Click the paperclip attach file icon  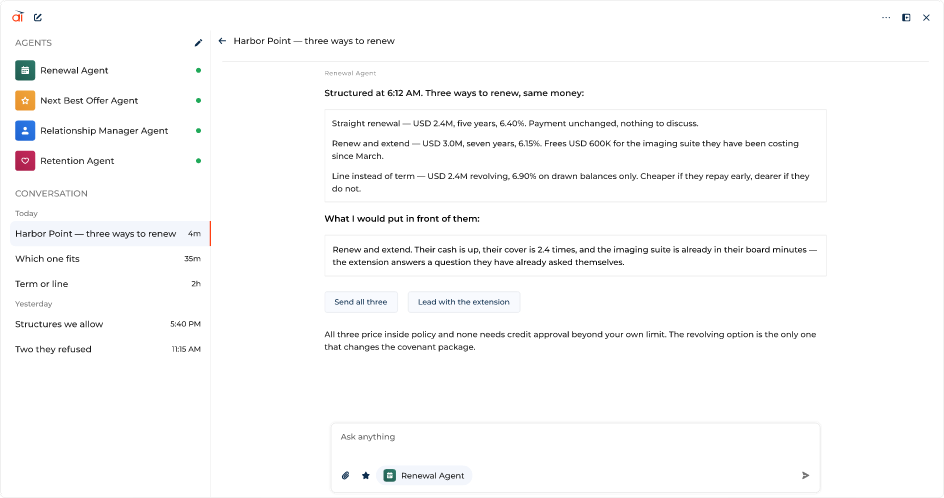coord(346,476)
